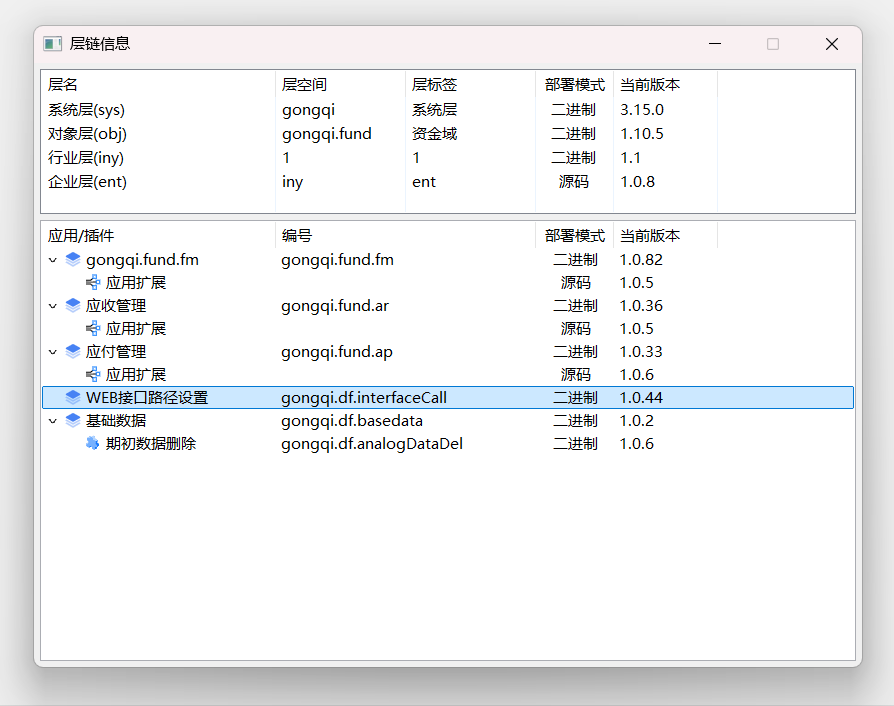This screenshot has width=894, height=706.
Task: Select the 应付管理 tree item
Action: 116,351
